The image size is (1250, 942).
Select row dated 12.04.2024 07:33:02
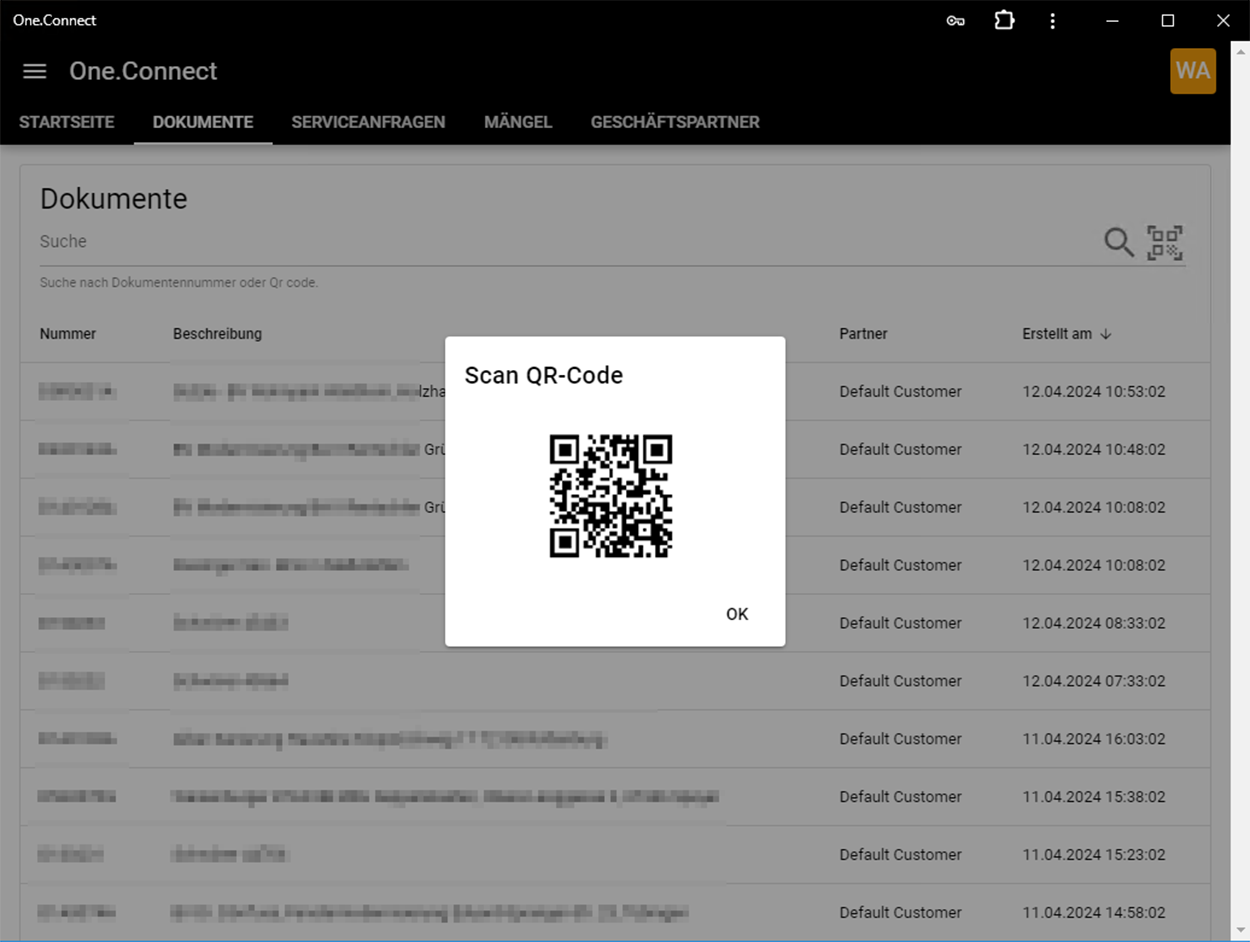(x=615, y=681)
